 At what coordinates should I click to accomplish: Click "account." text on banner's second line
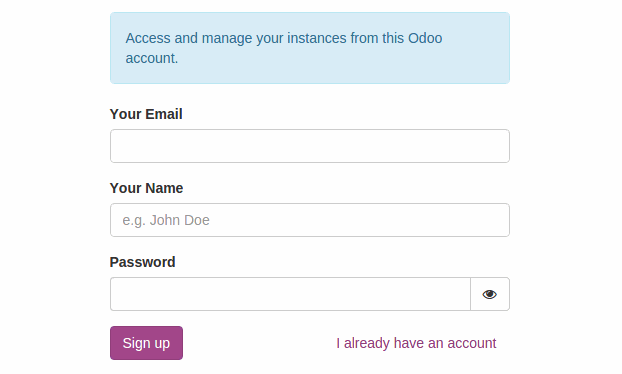pos(152,58)
